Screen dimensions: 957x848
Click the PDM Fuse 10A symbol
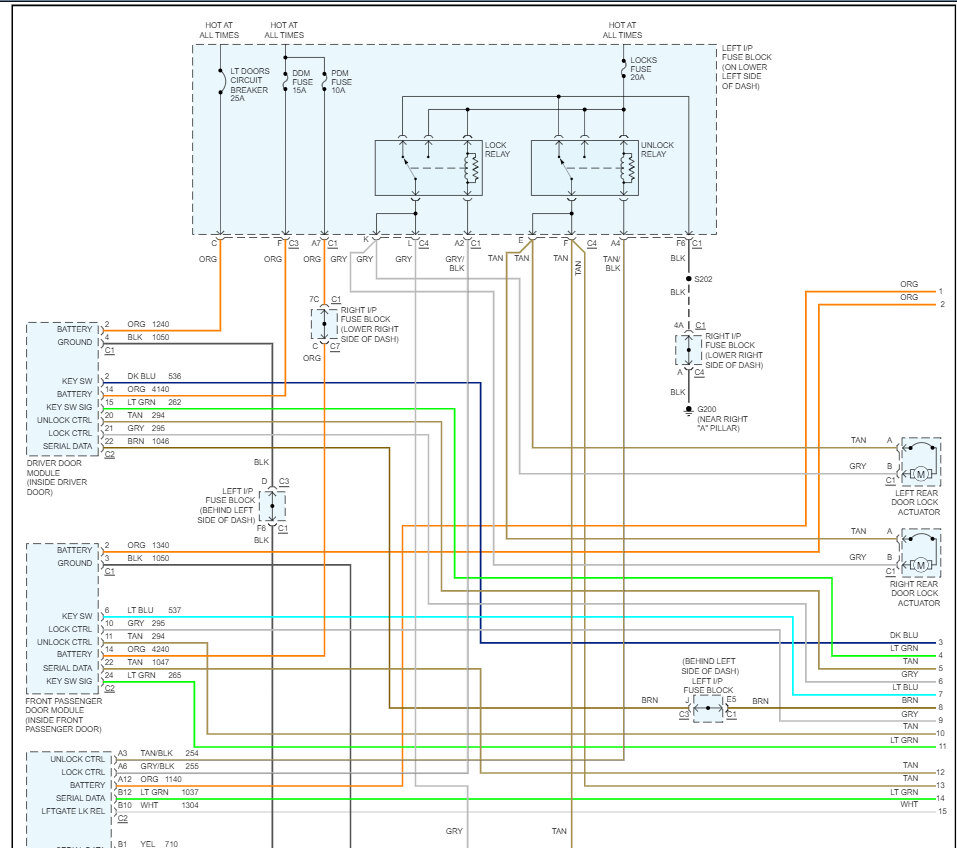click(324, 81)
